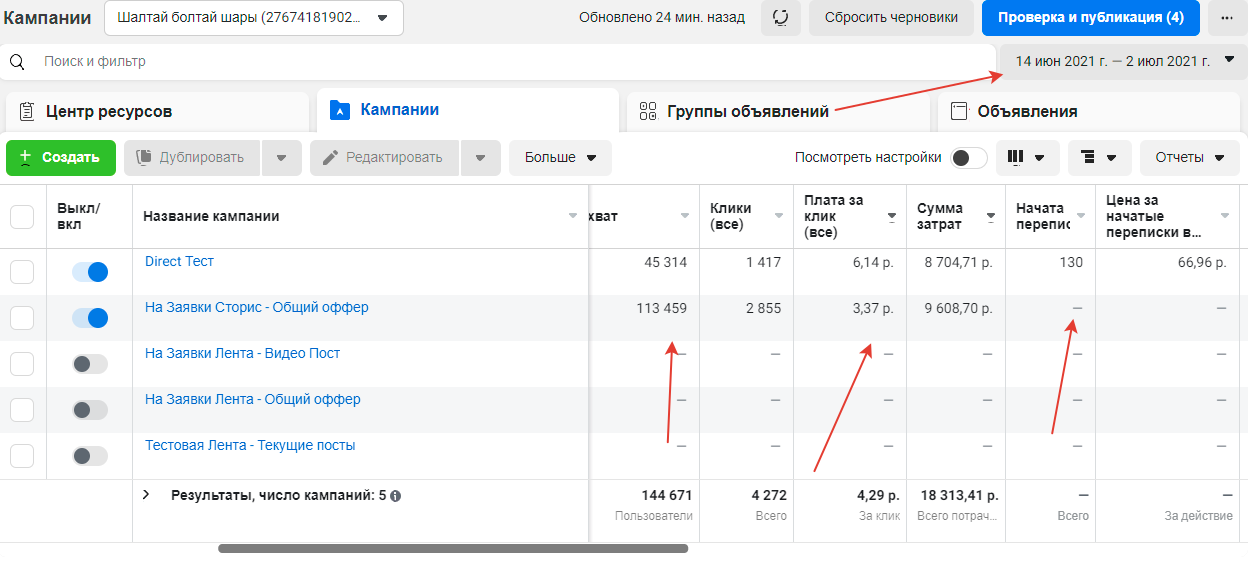Expand the Больше dropdown menu

[560, 158]
